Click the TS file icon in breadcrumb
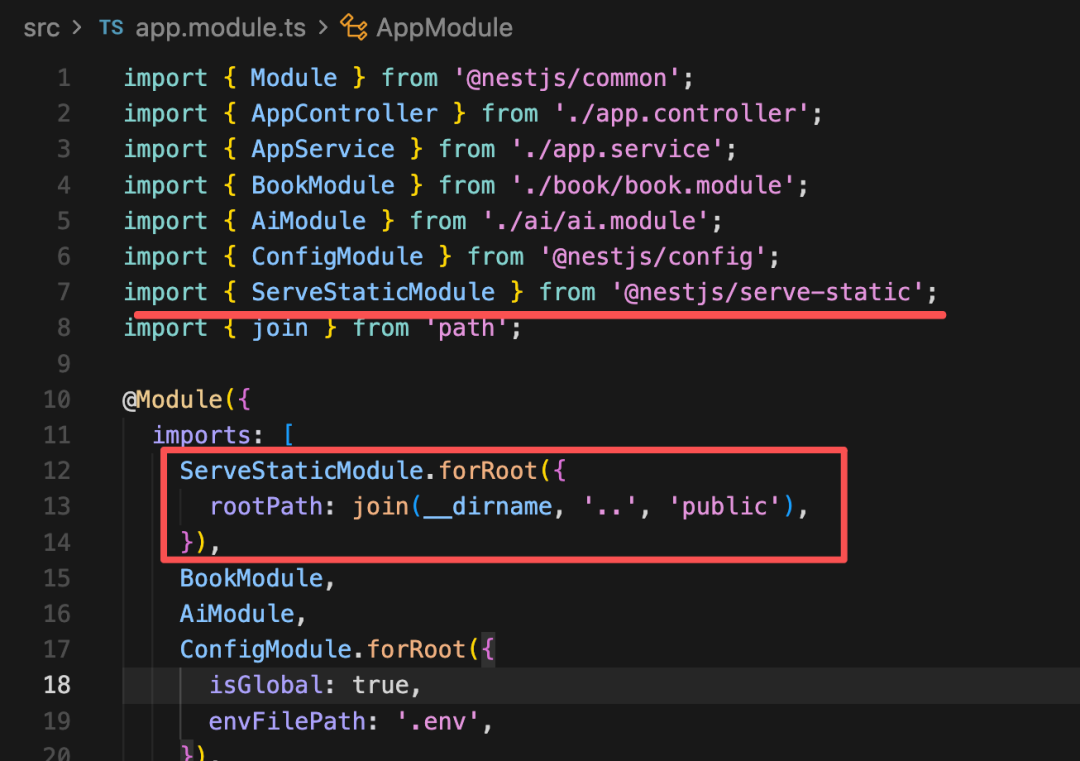The height and width of the screenshot is (761, 1080). point(111,28)
